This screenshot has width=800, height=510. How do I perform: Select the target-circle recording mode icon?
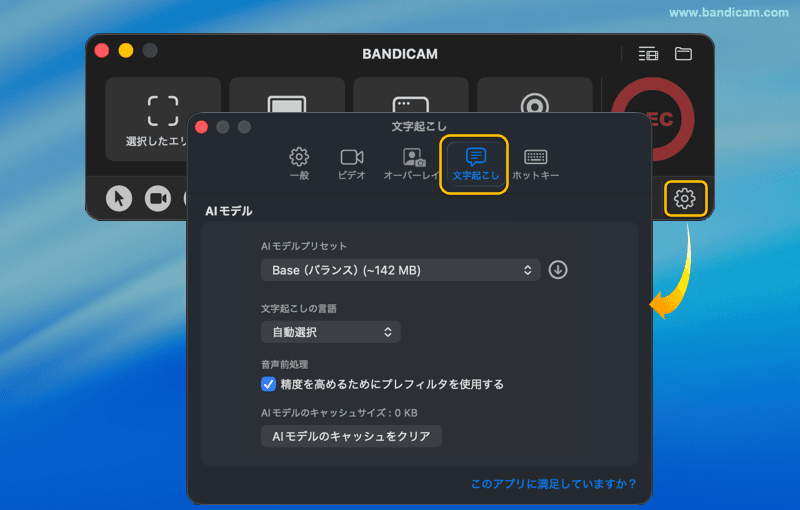pyautogui.click(x=535, y=95)
